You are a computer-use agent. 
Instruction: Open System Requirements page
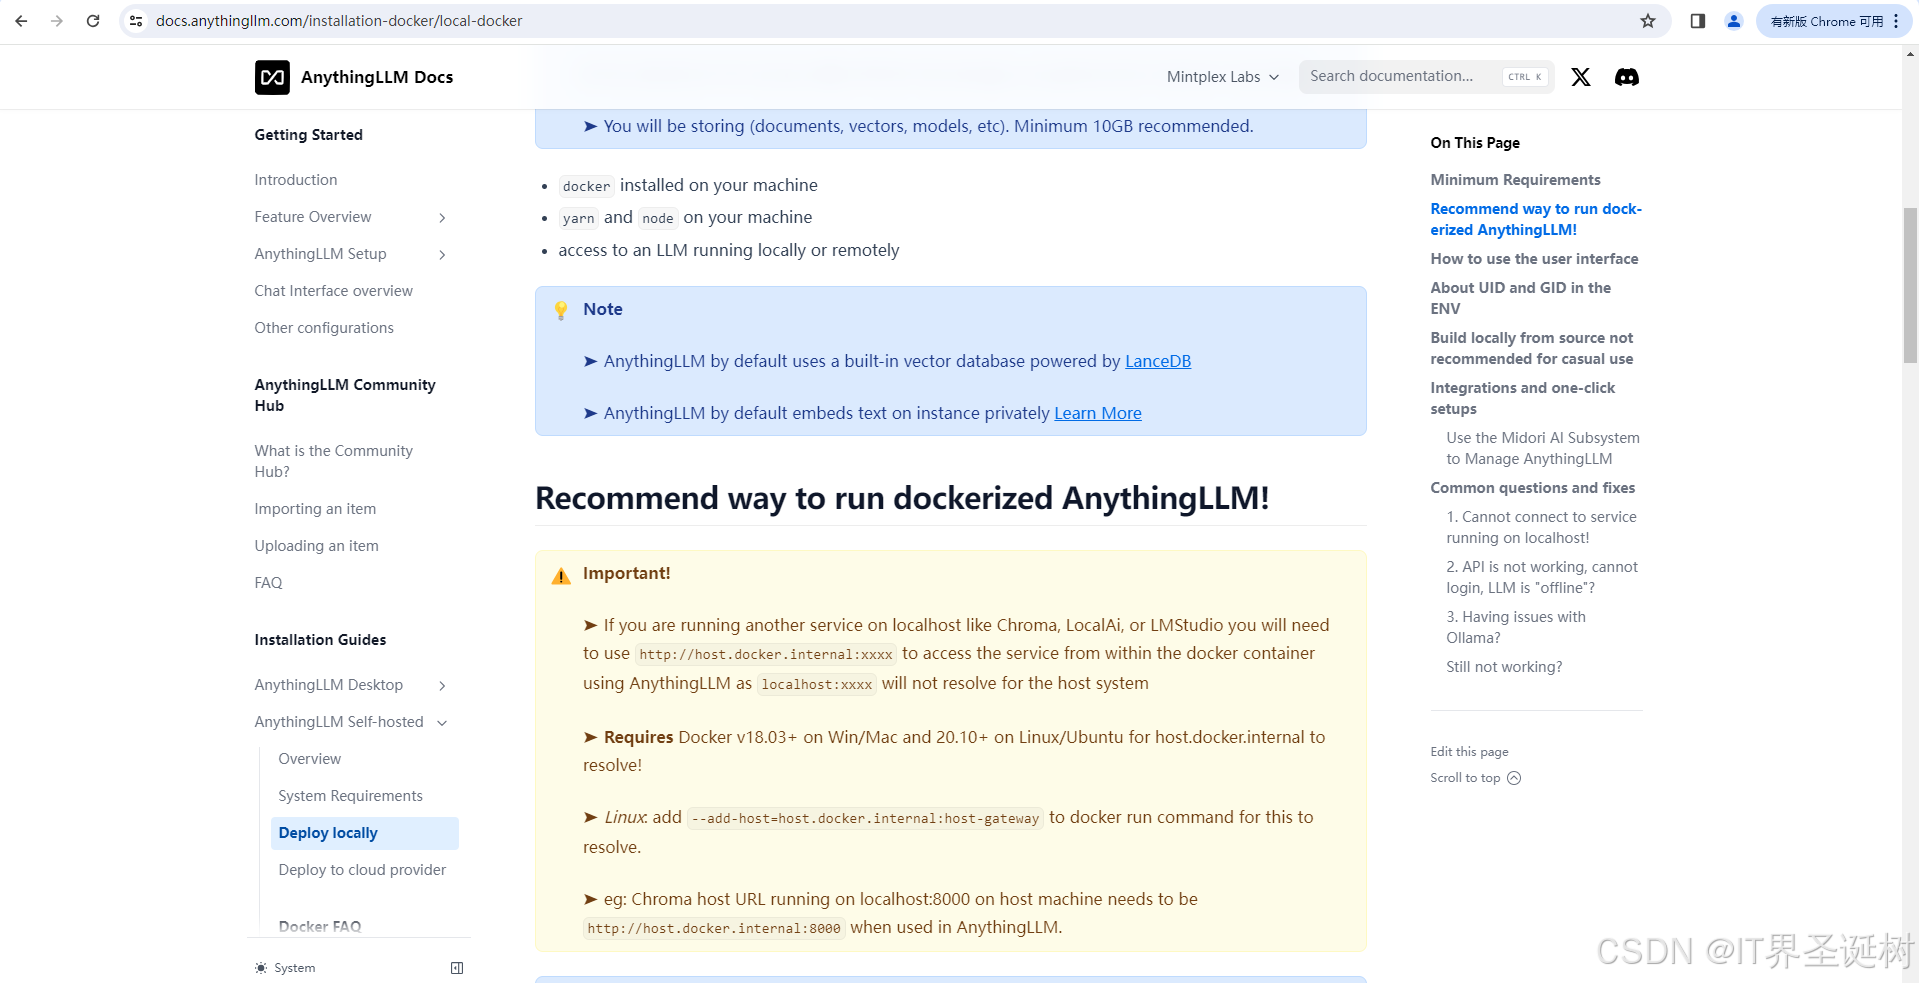tap(350, 796)
